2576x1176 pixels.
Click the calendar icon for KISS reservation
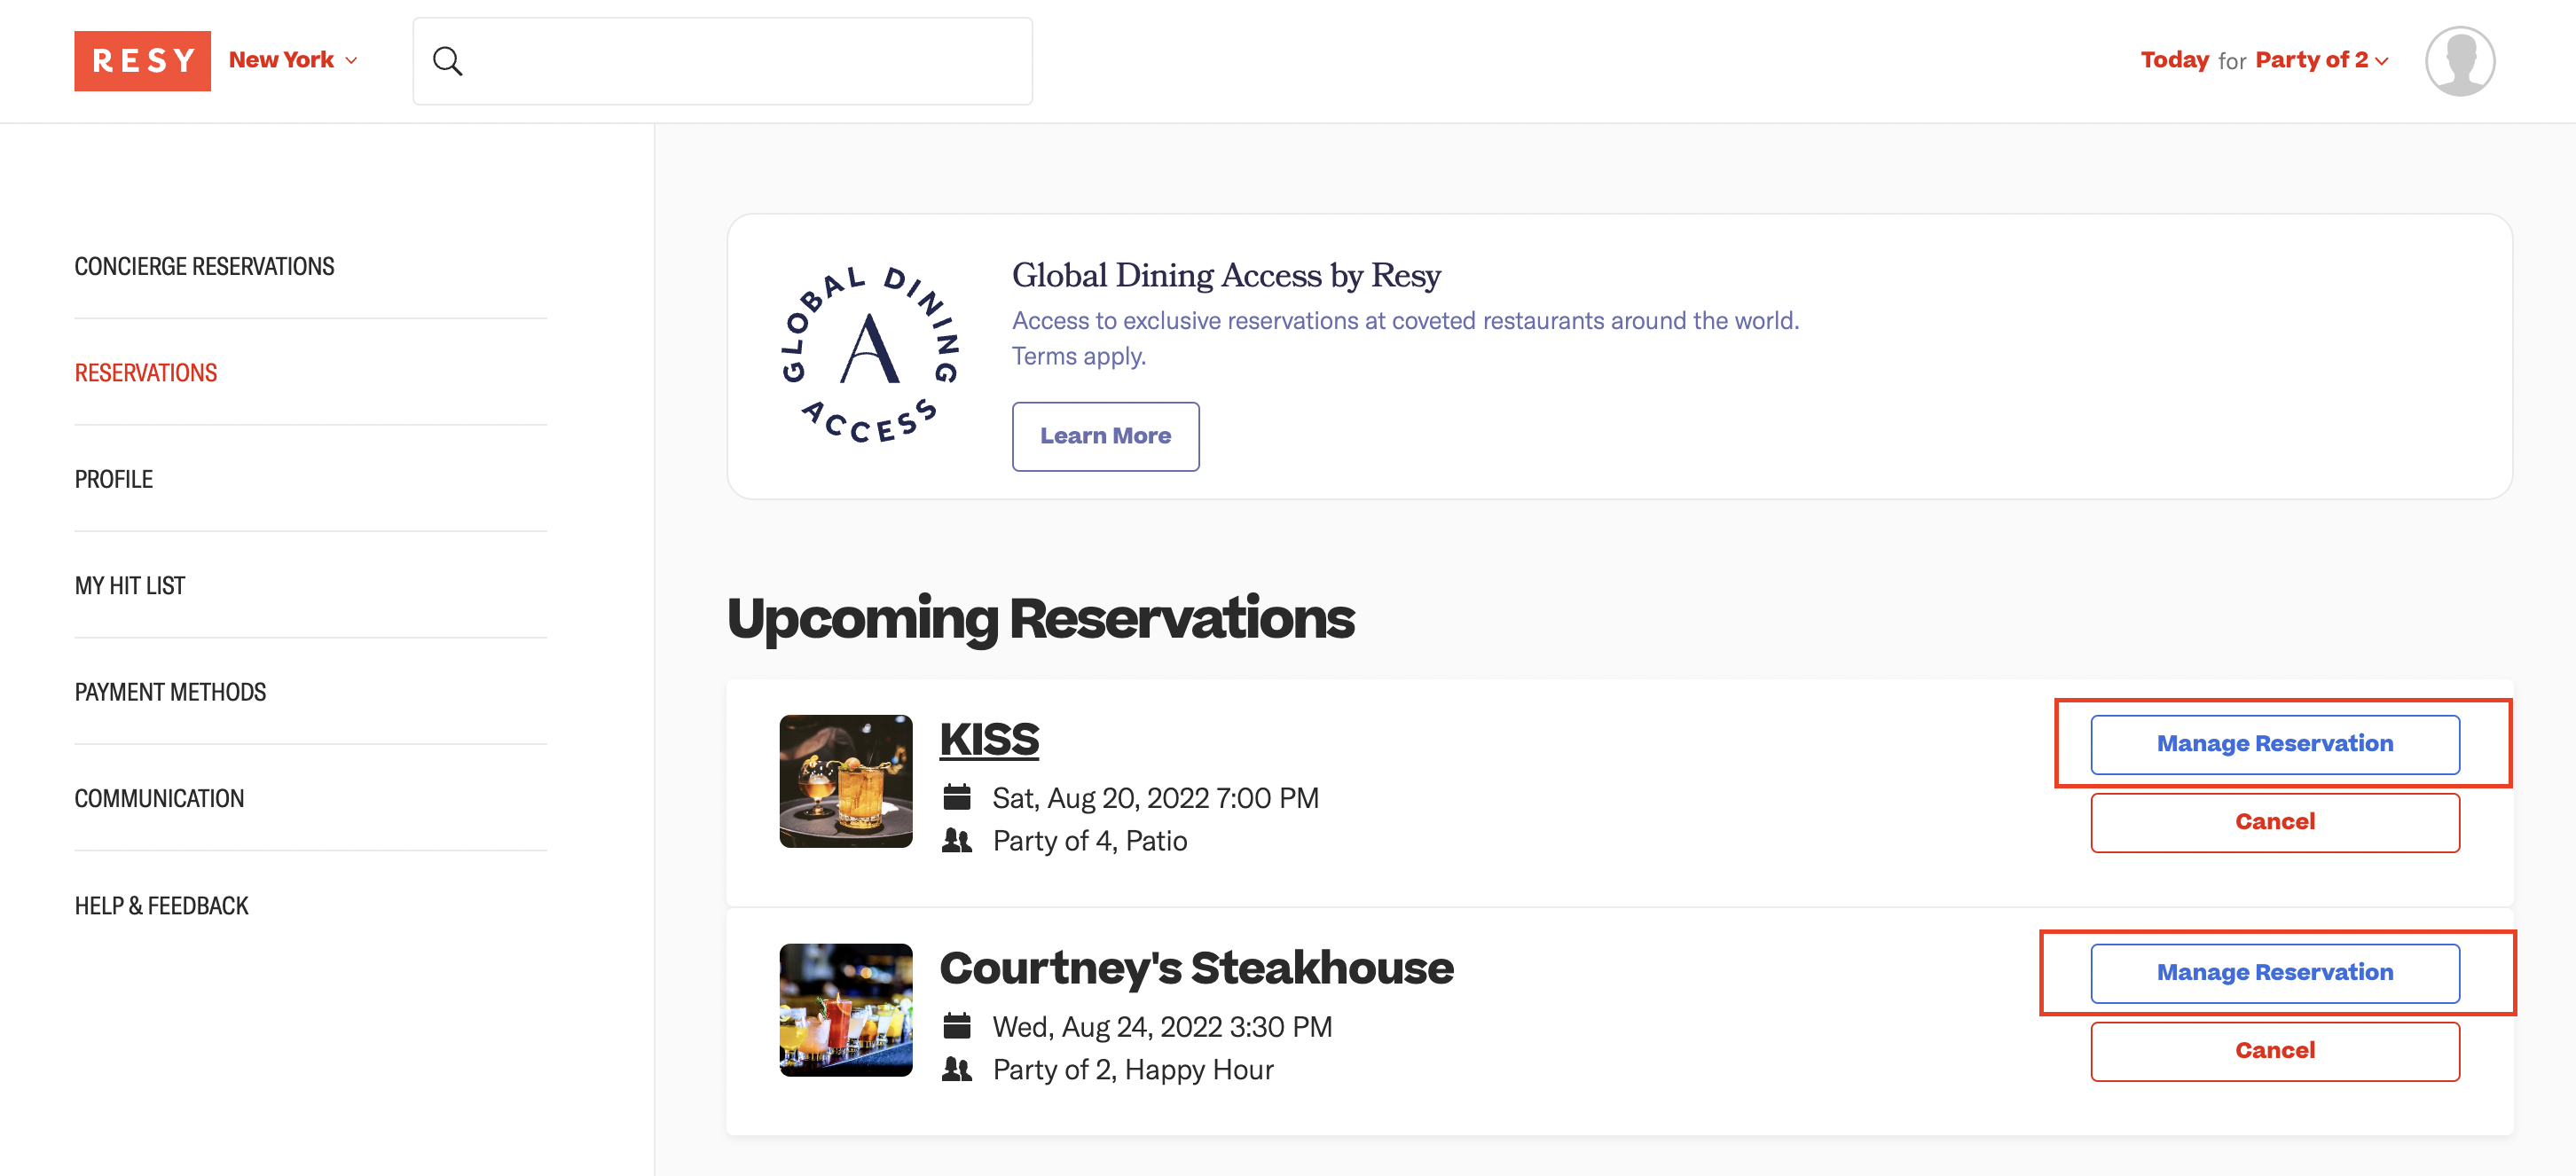(957, 797)
